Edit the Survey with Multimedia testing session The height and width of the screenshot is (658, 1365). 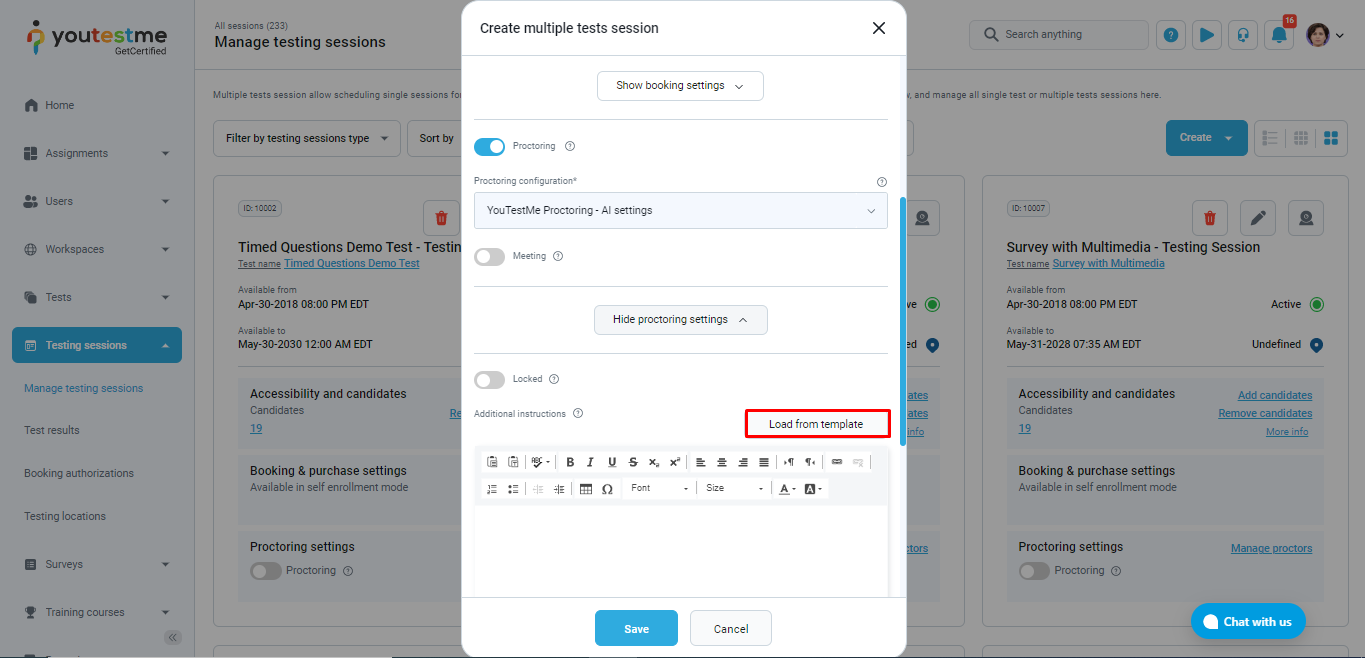pos(1258,218)
